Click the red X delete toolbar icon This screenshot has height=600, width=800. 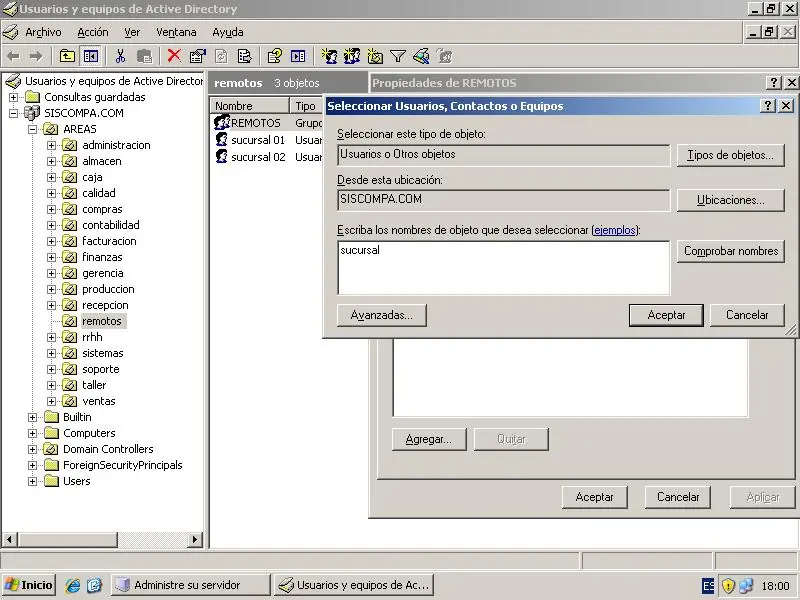(x=174, y=56)
